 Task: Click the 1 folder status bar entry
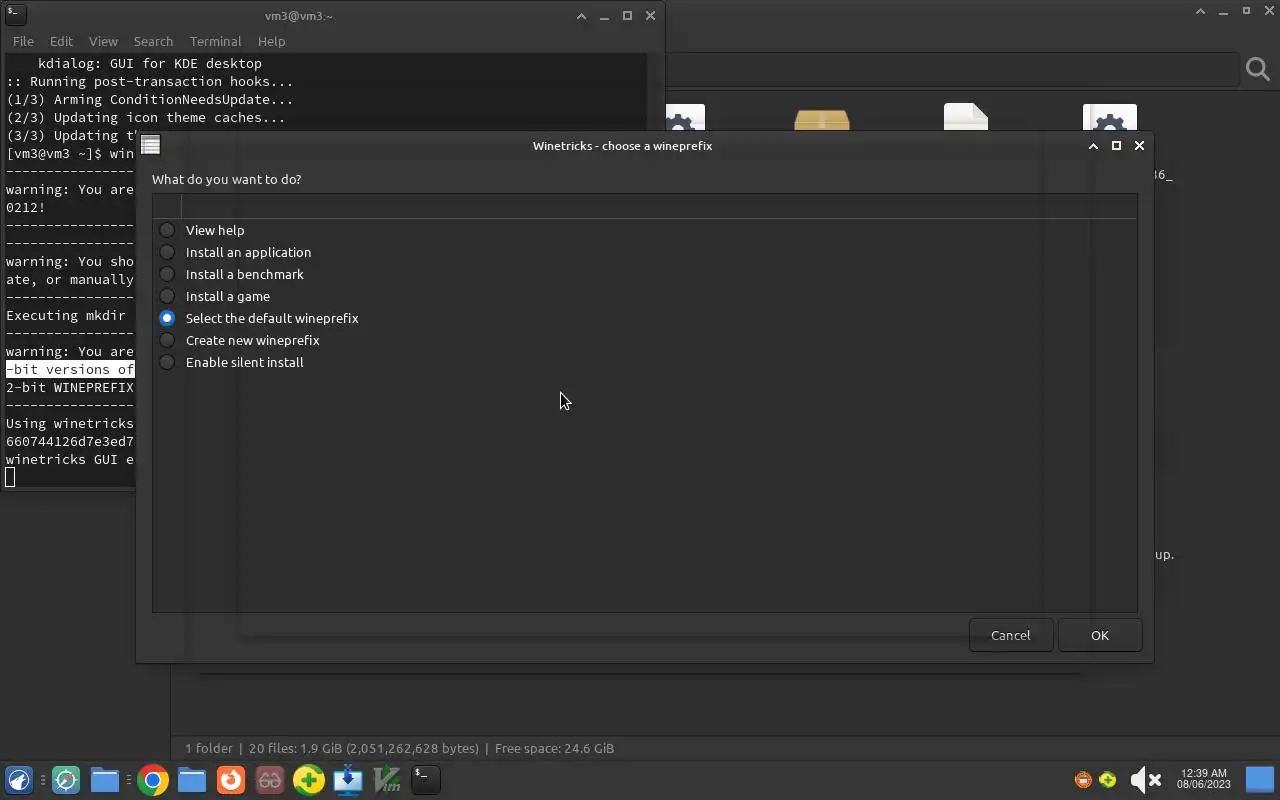tap(208, 748)
